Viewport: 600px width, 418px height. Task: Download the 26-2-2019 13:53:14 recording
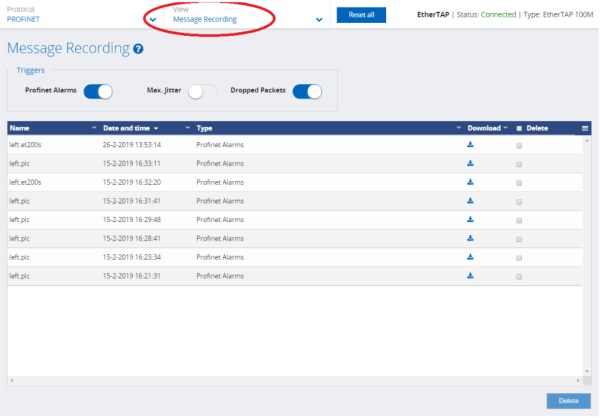click(470, 144)
